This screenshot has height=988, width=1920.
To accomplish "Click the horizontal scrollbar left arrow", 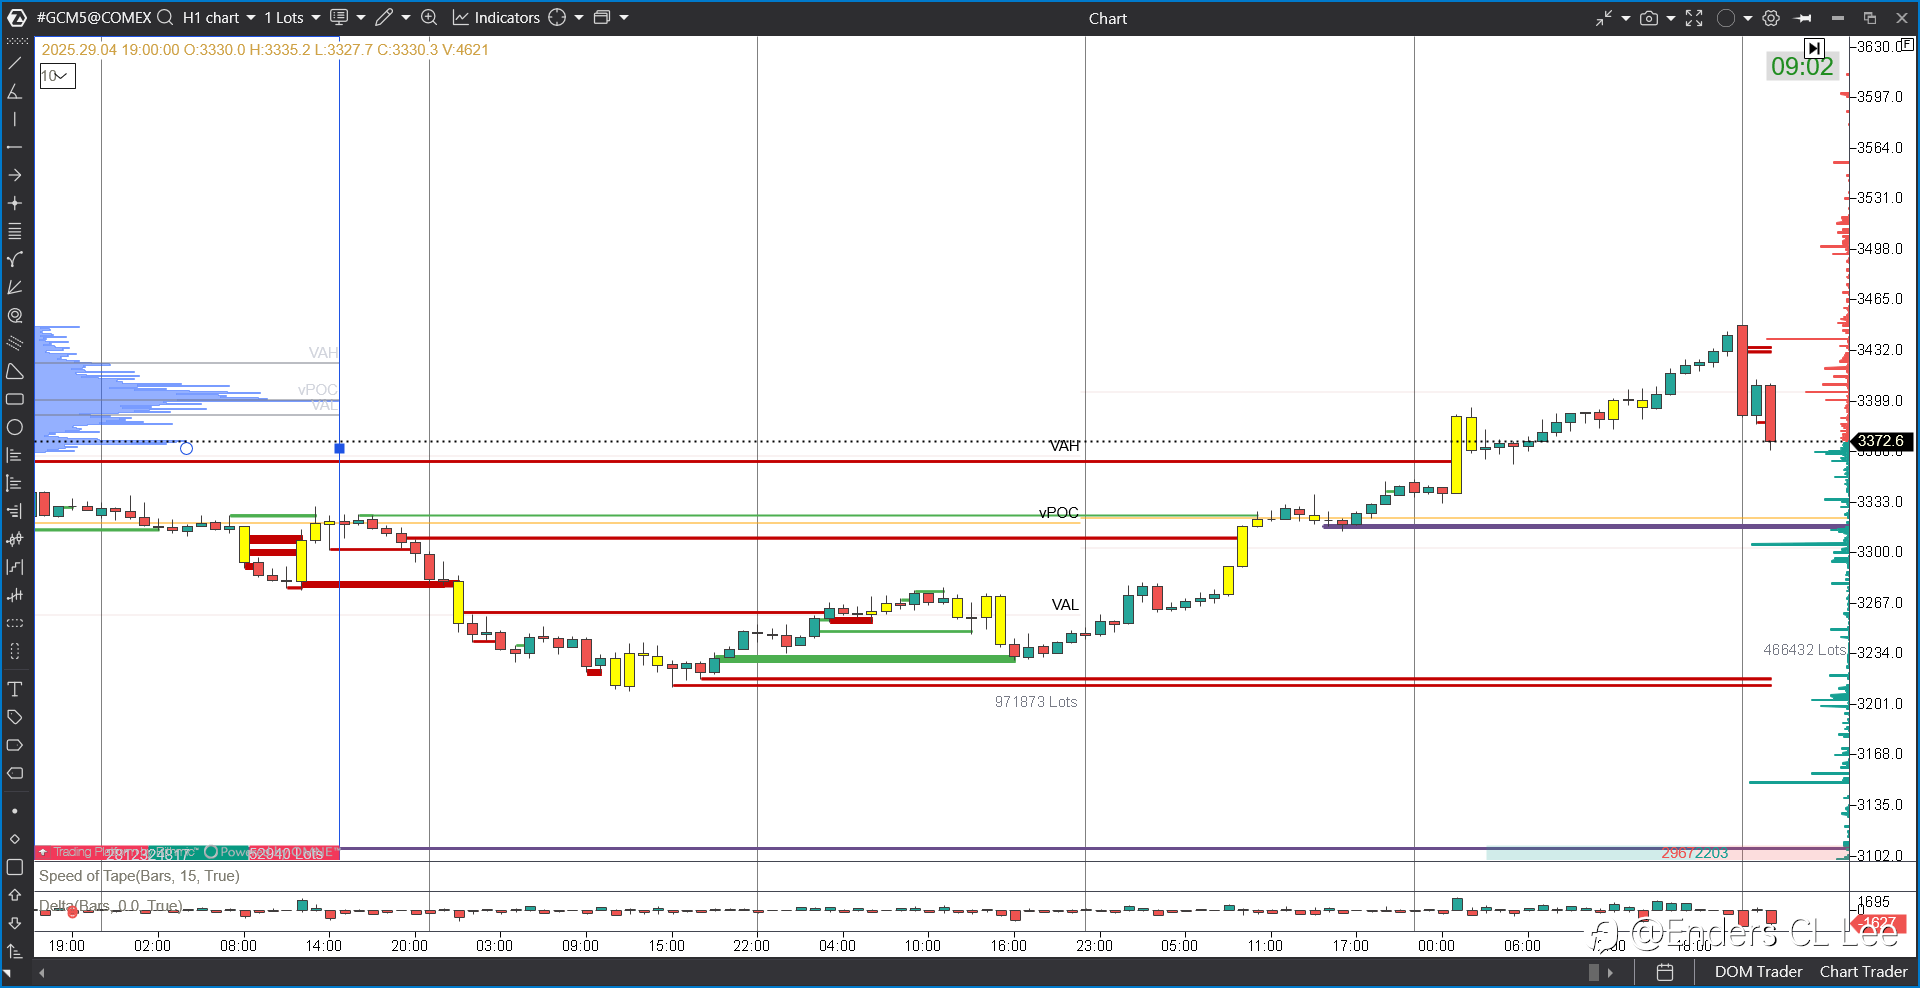I will [41, 972].
